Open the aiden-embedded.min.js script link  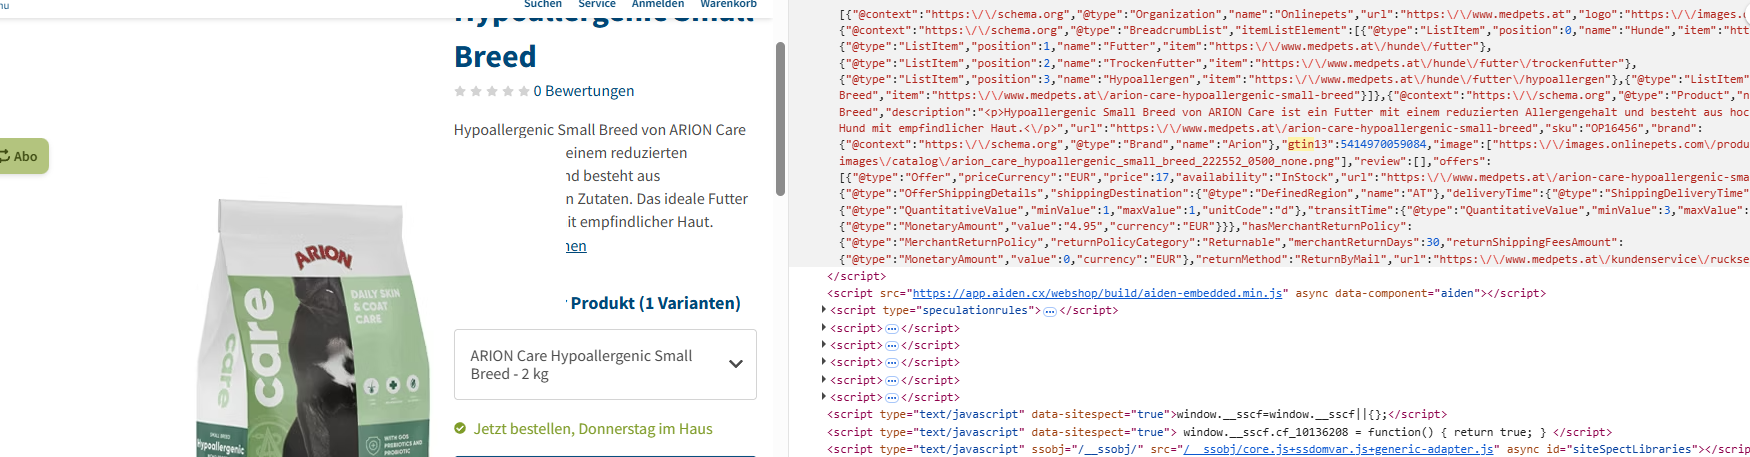tap(1097, 293)
